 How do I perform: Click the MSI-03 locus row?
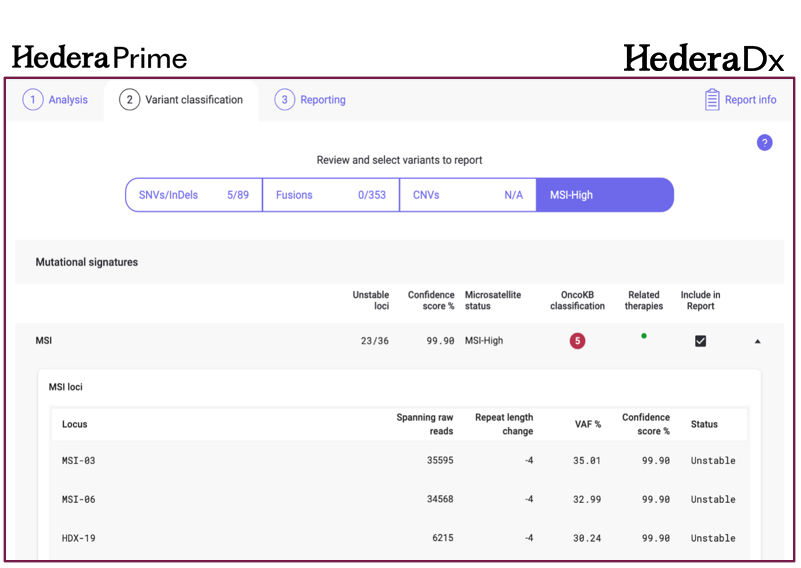point(400,461)
